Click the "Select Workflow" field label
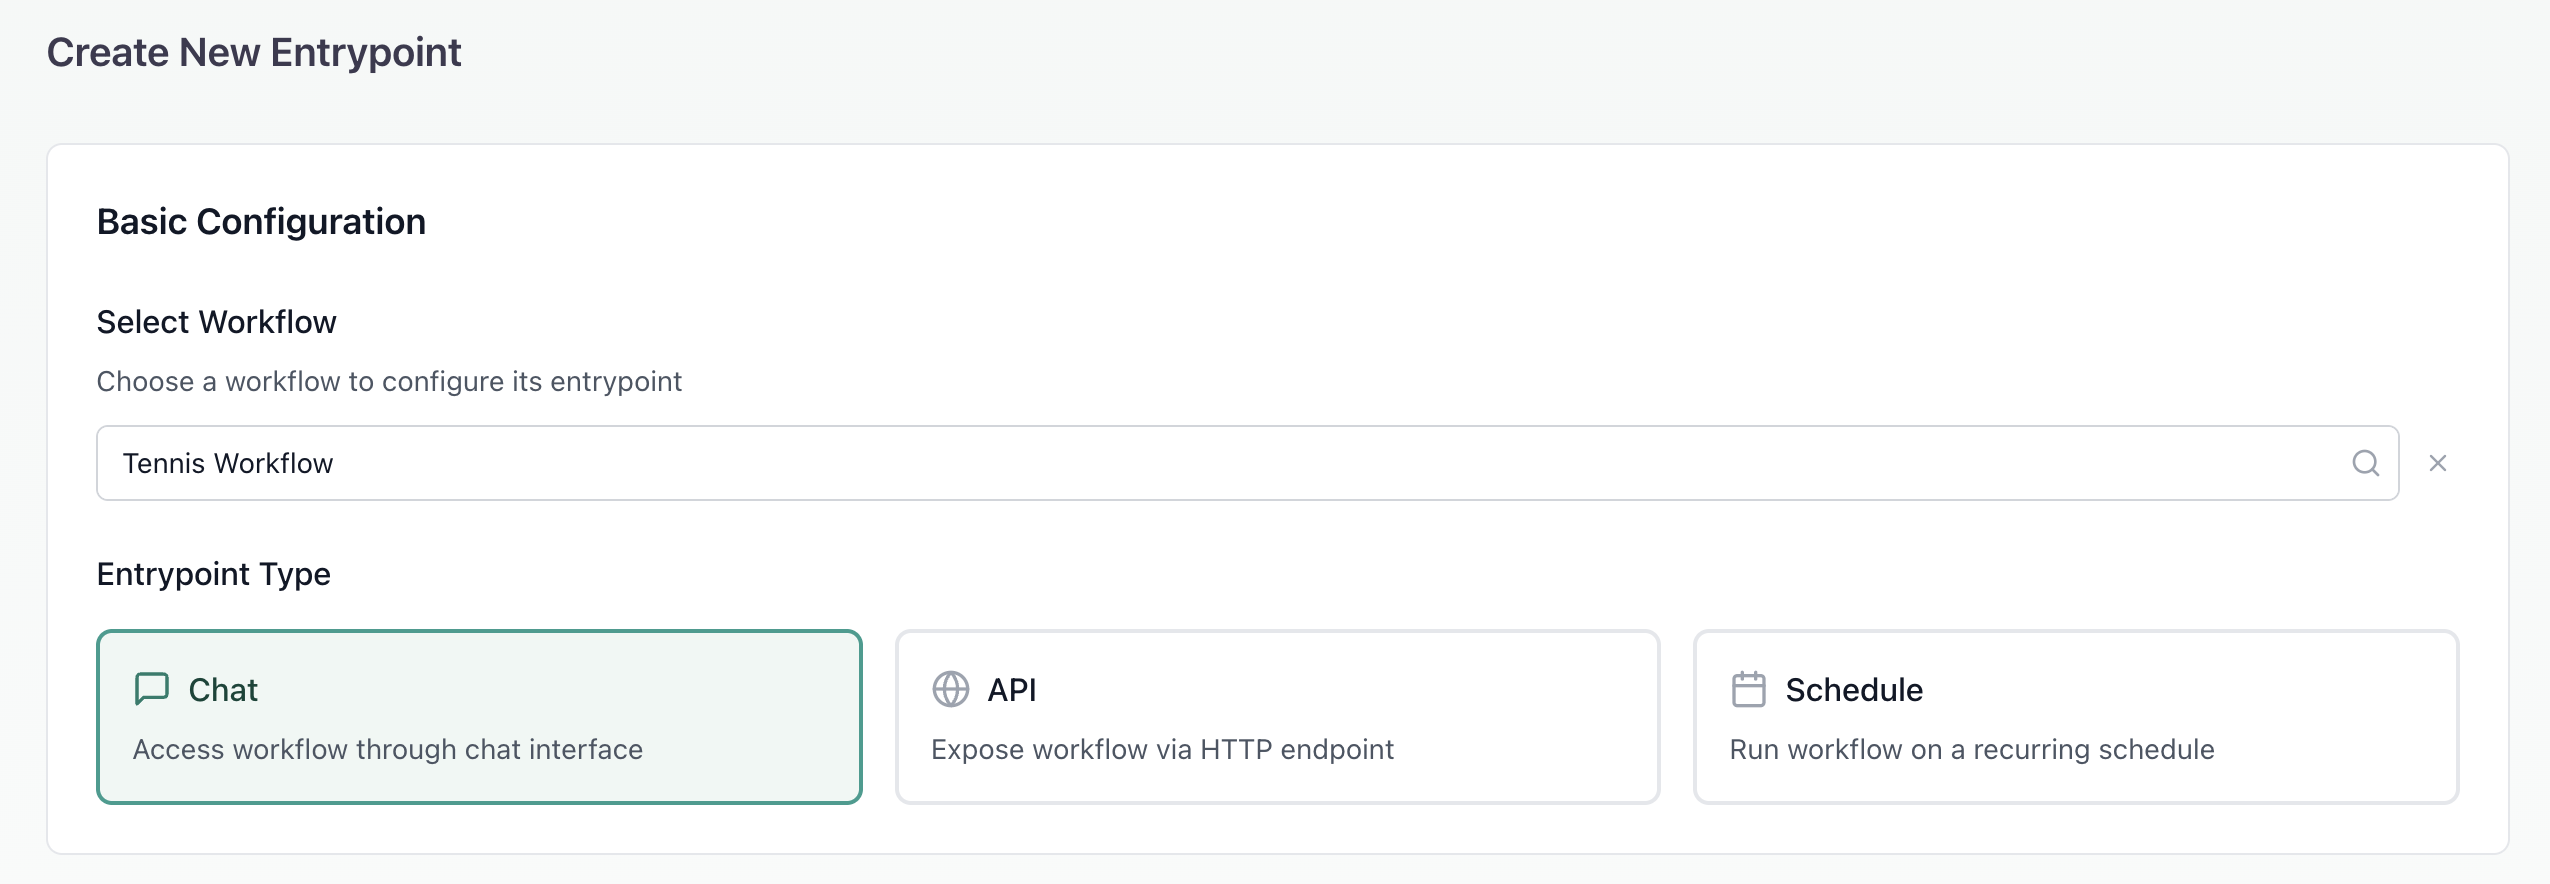The image size is (2550, 884). pos(216,322)
